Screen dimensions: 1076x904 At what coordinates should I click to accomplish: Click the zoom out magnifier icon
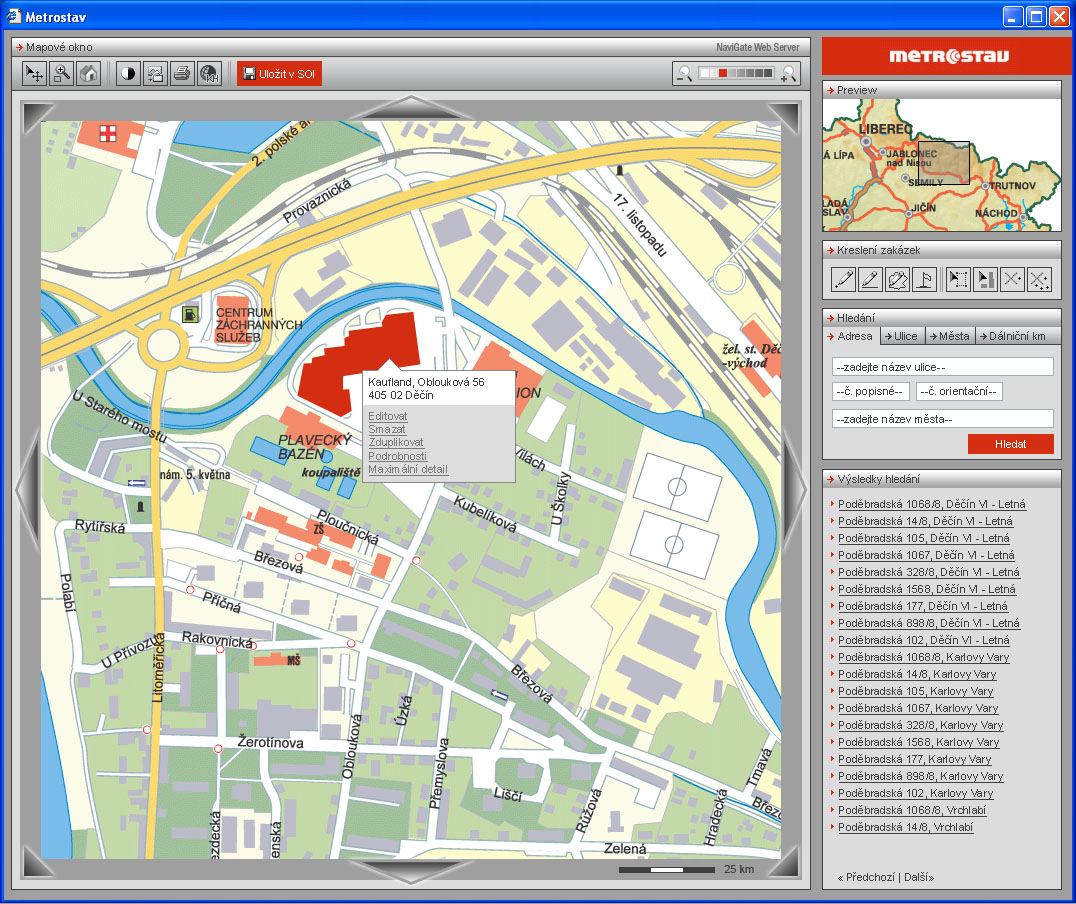click(x=684, y=73)
